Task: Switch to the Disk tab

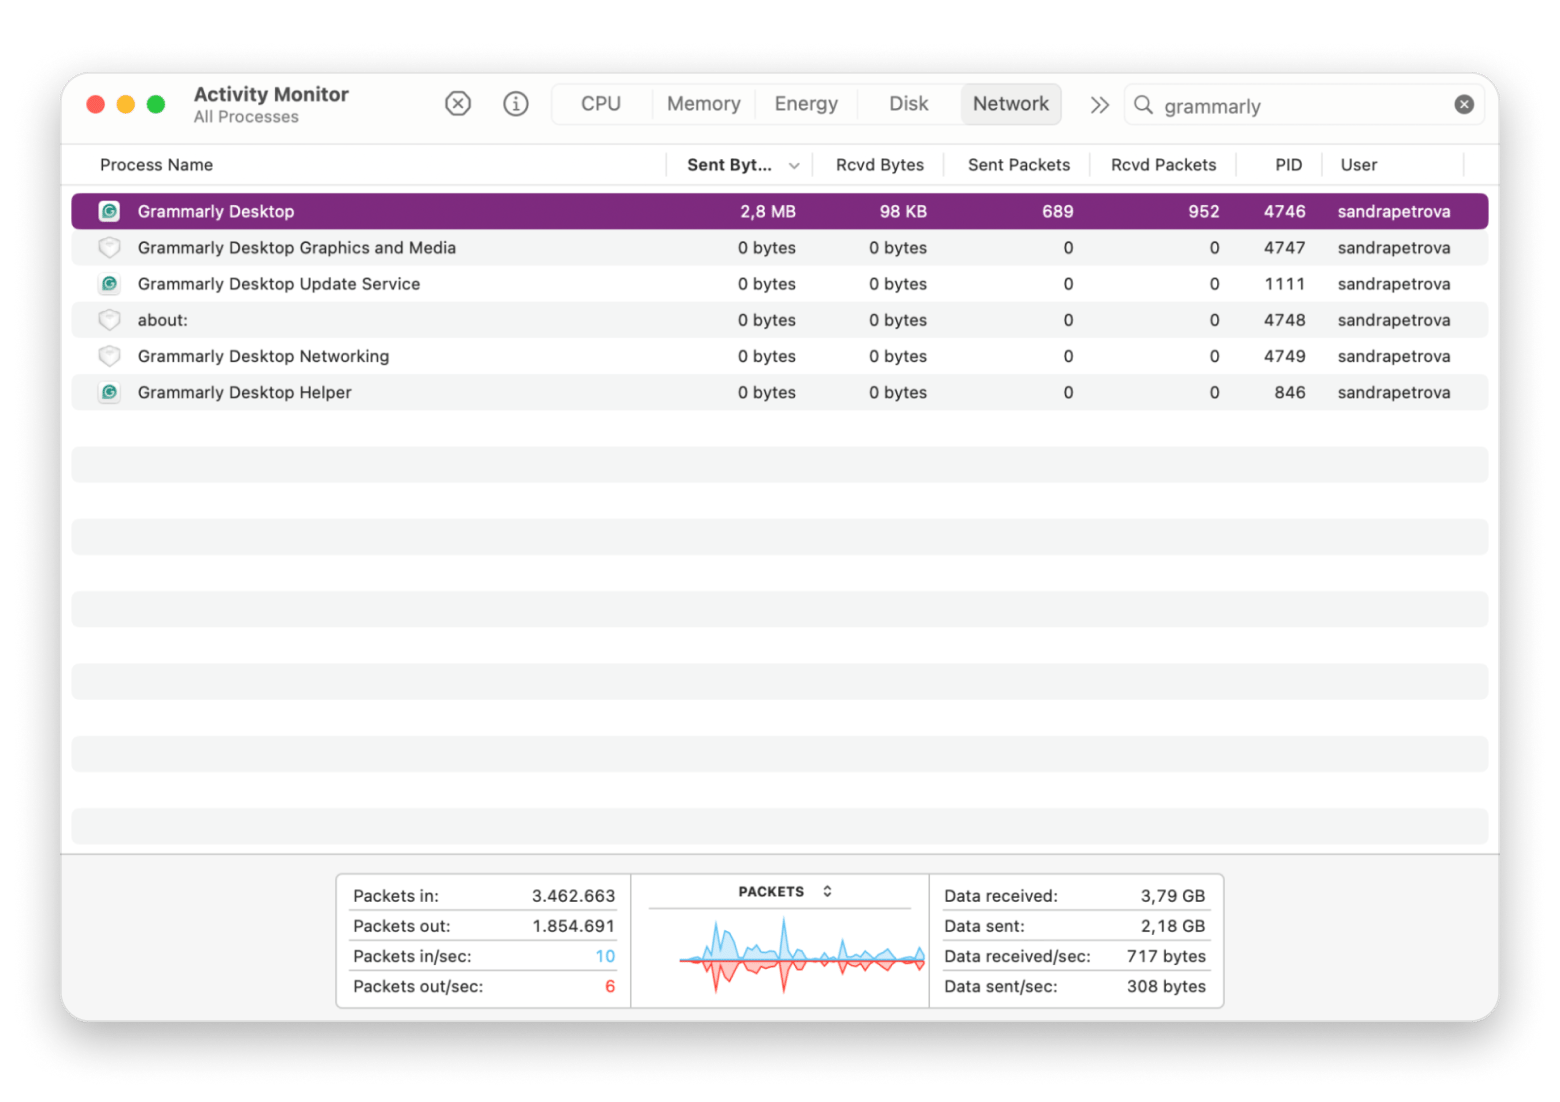Action: tap(909, 104)
